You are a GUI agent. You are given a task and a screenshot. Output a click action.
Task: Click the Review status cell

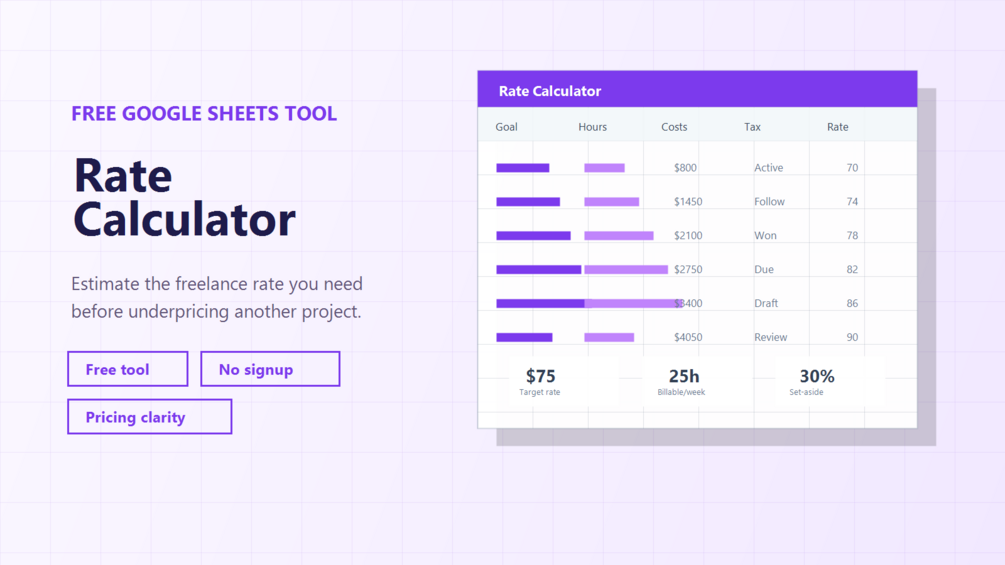click(770, 337)
